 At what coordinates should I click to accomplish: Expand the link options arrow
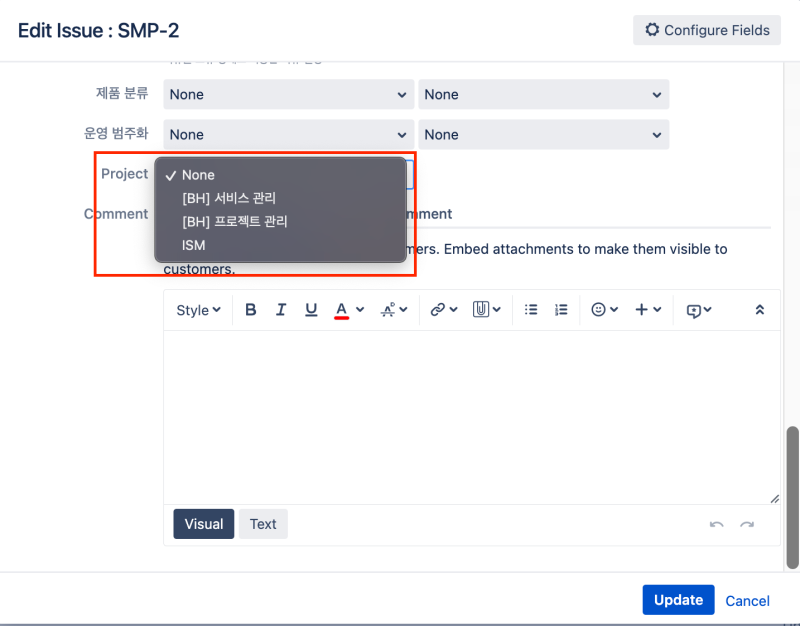[454, 310]
